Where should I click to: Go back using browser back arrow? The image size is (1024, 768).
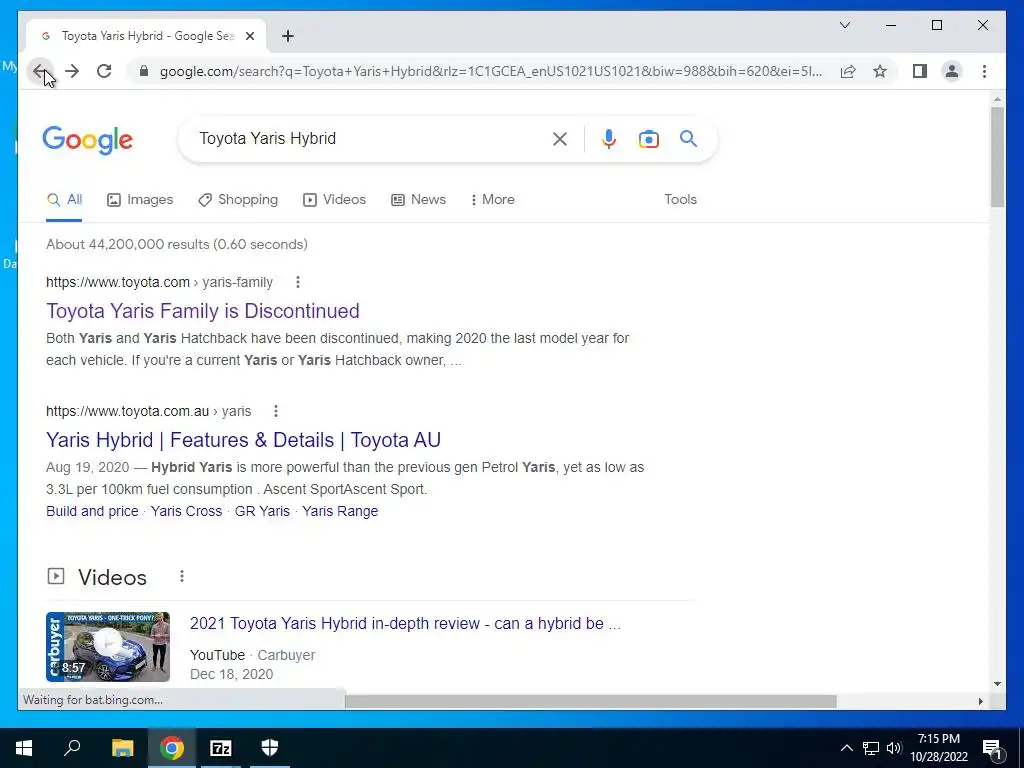tap(40, 71)
